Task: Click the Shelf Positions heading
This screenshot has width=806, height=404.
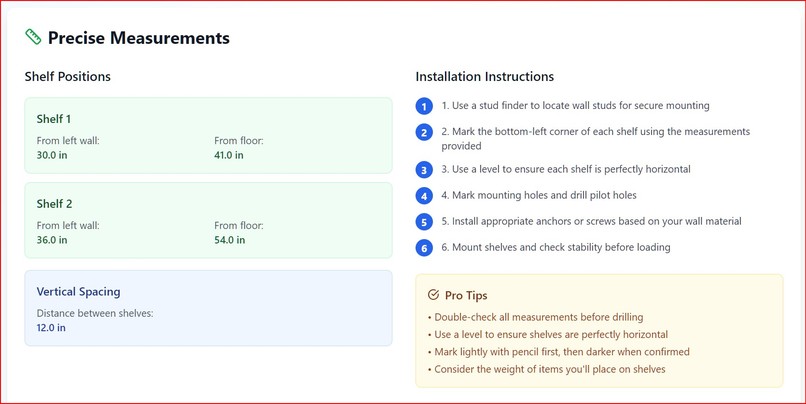Action: [x=68, y=77]
